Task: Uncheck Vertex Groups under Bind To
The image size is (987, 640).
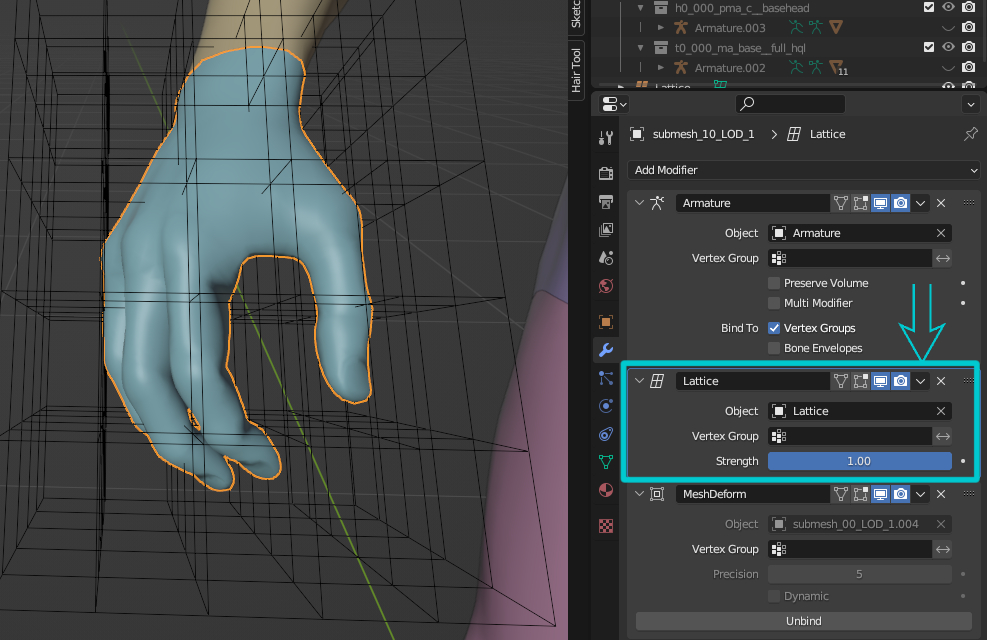Action: coord(774,328)
